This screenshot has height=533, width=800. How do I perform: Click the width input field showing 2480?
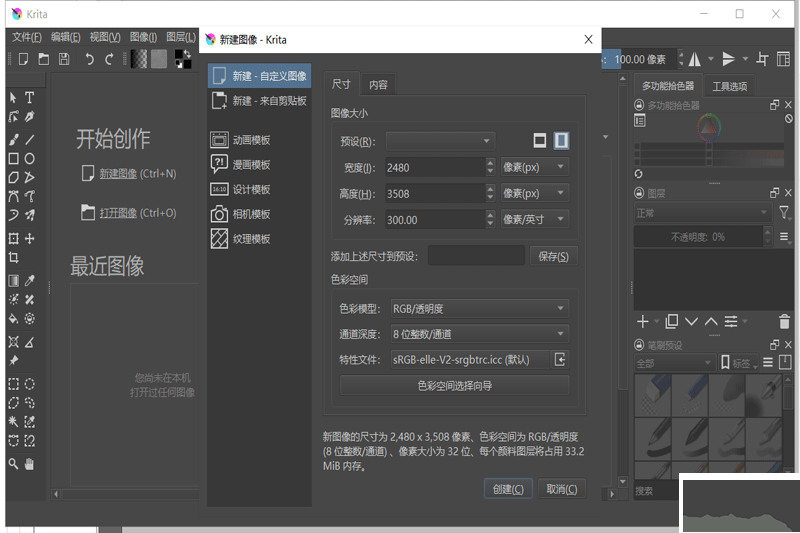coord(433,167)
